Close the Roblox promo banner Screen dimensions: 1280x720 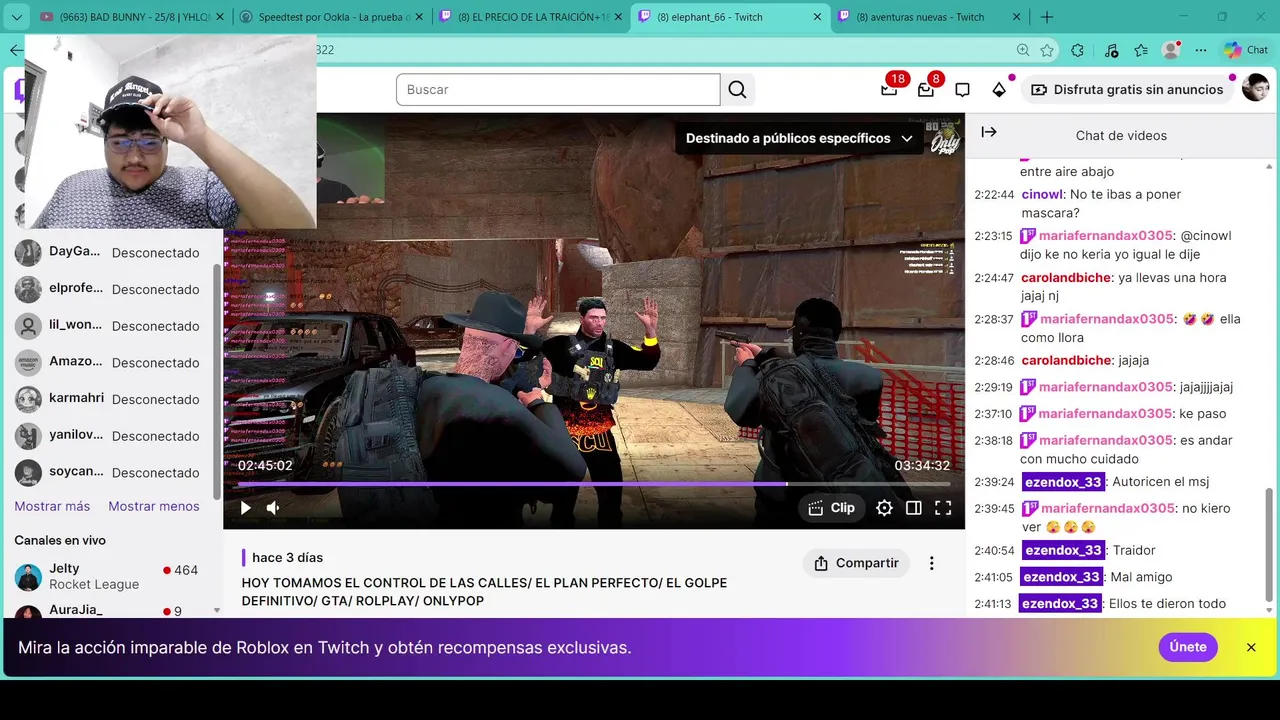click(x=1251, y=647)
